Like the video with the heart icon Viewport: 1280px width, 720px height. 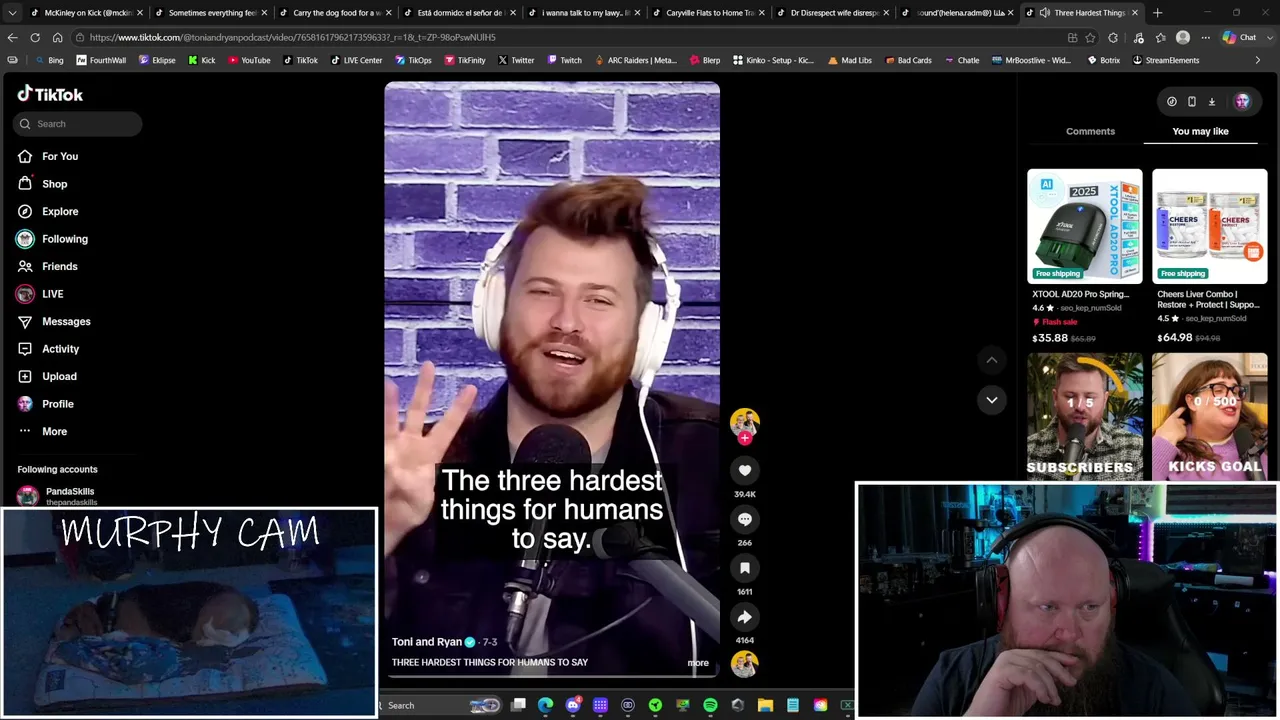click(x=745, y=470)
